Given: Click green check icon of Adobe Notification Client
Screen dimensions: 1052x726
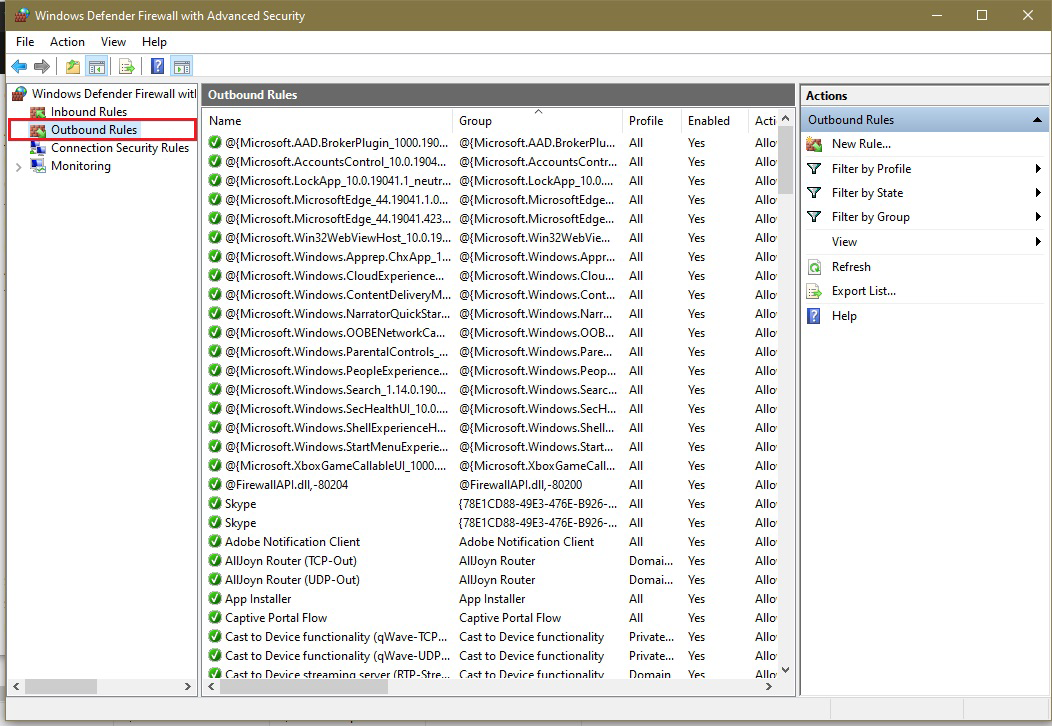Looking at the screenshot, I should click(215, 541).
